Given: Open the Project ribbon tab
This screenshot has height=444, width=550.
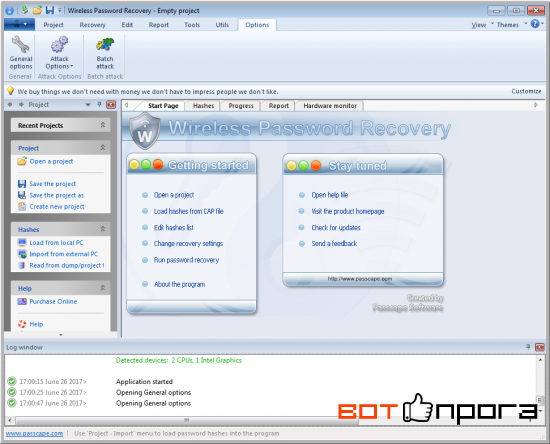Looking at the screenshot, I should pyautogui.click(x=53, y=25).
